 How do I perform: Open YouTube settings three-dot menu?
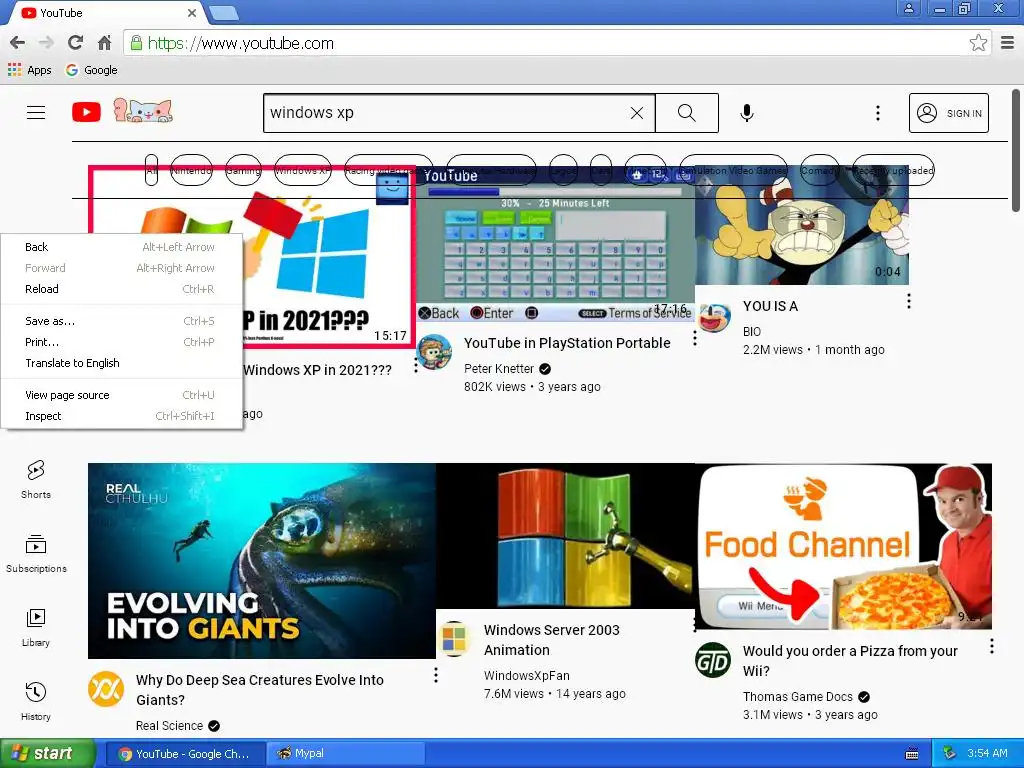pyautogui.click(x=878, y=113)
